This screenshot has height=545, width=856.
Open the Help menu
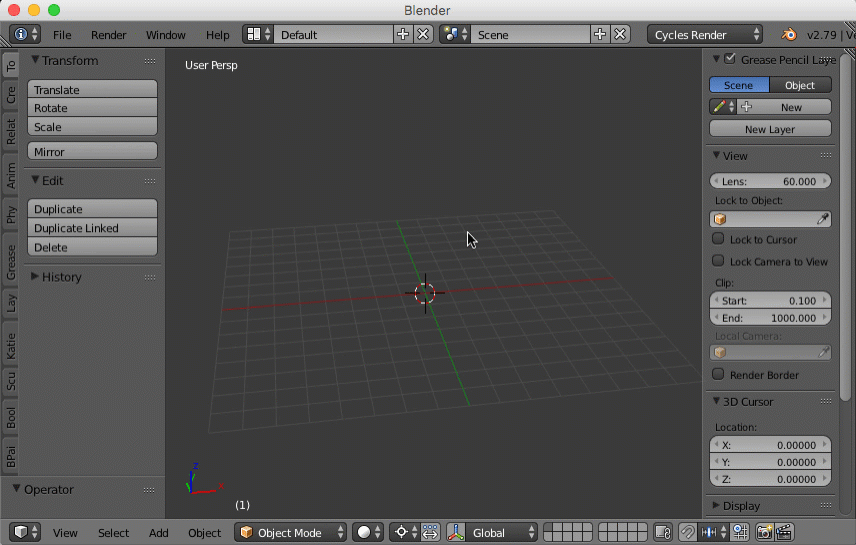(218, 35)
